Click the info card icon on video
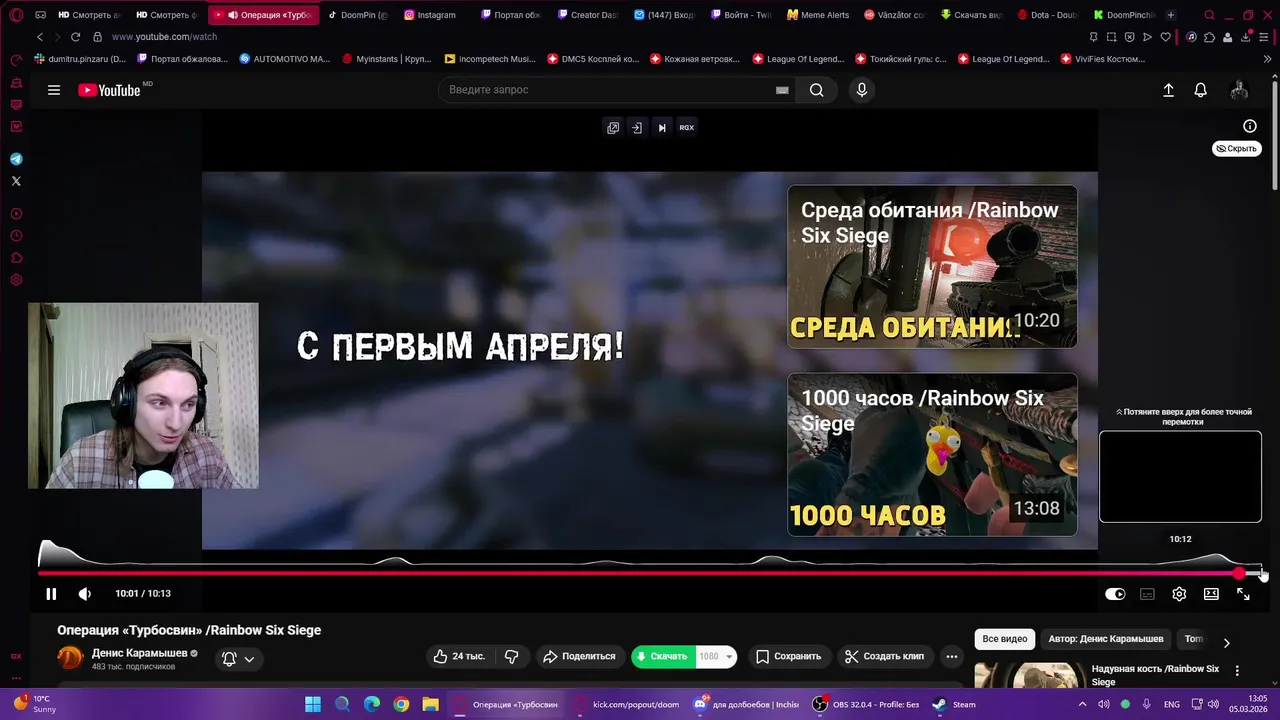1280x720 pixels. tap(1250, 126)
